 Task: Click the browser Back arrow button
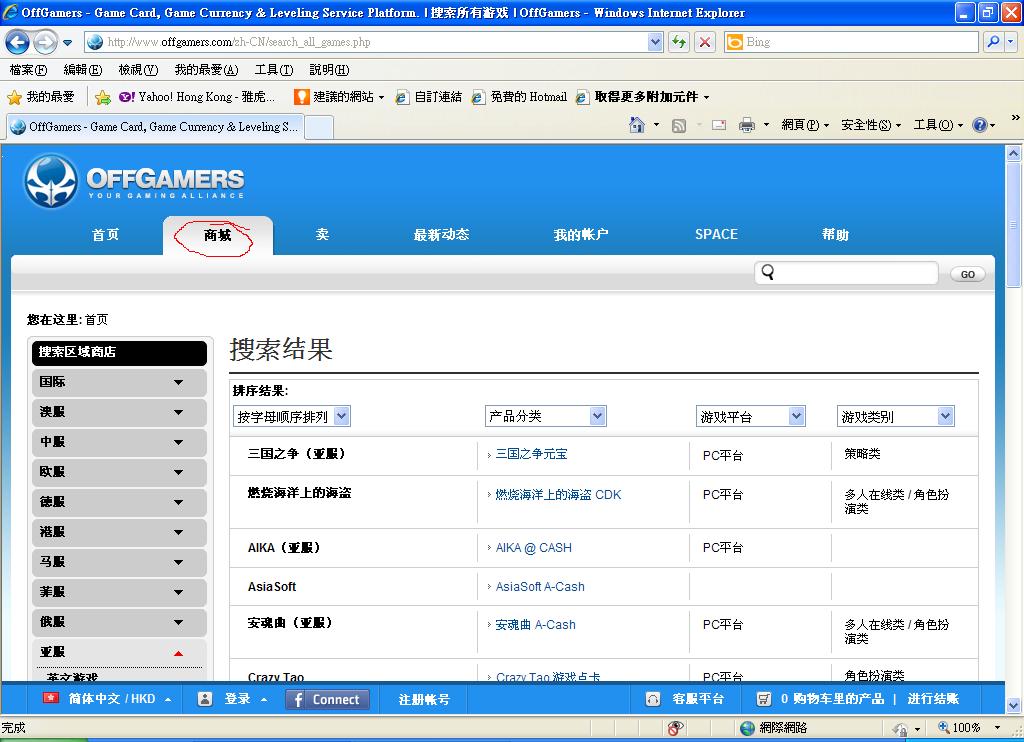pos(17,42)
